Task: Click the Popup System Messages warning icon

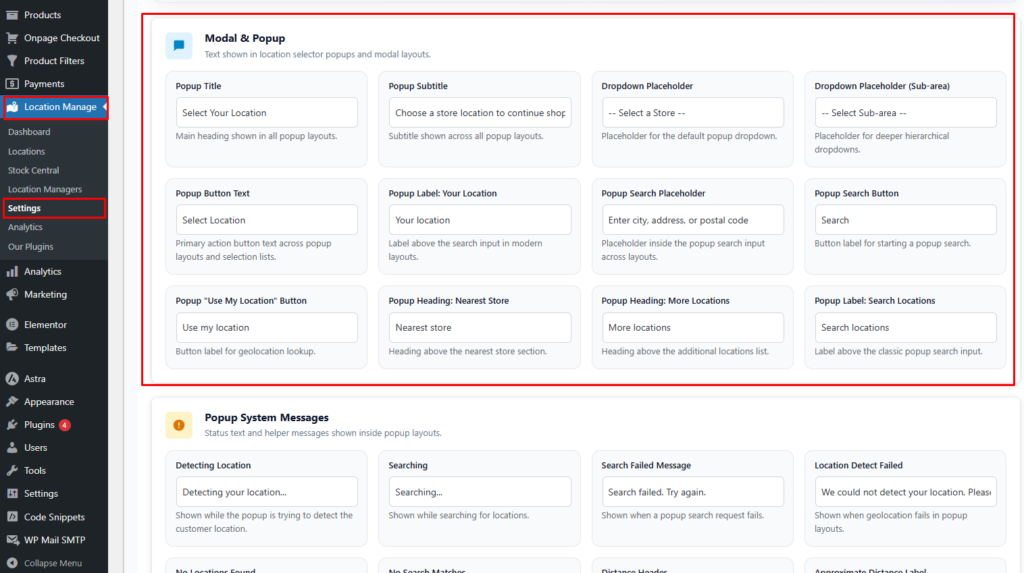Action: pyautogui.click(x=179, y=425)
